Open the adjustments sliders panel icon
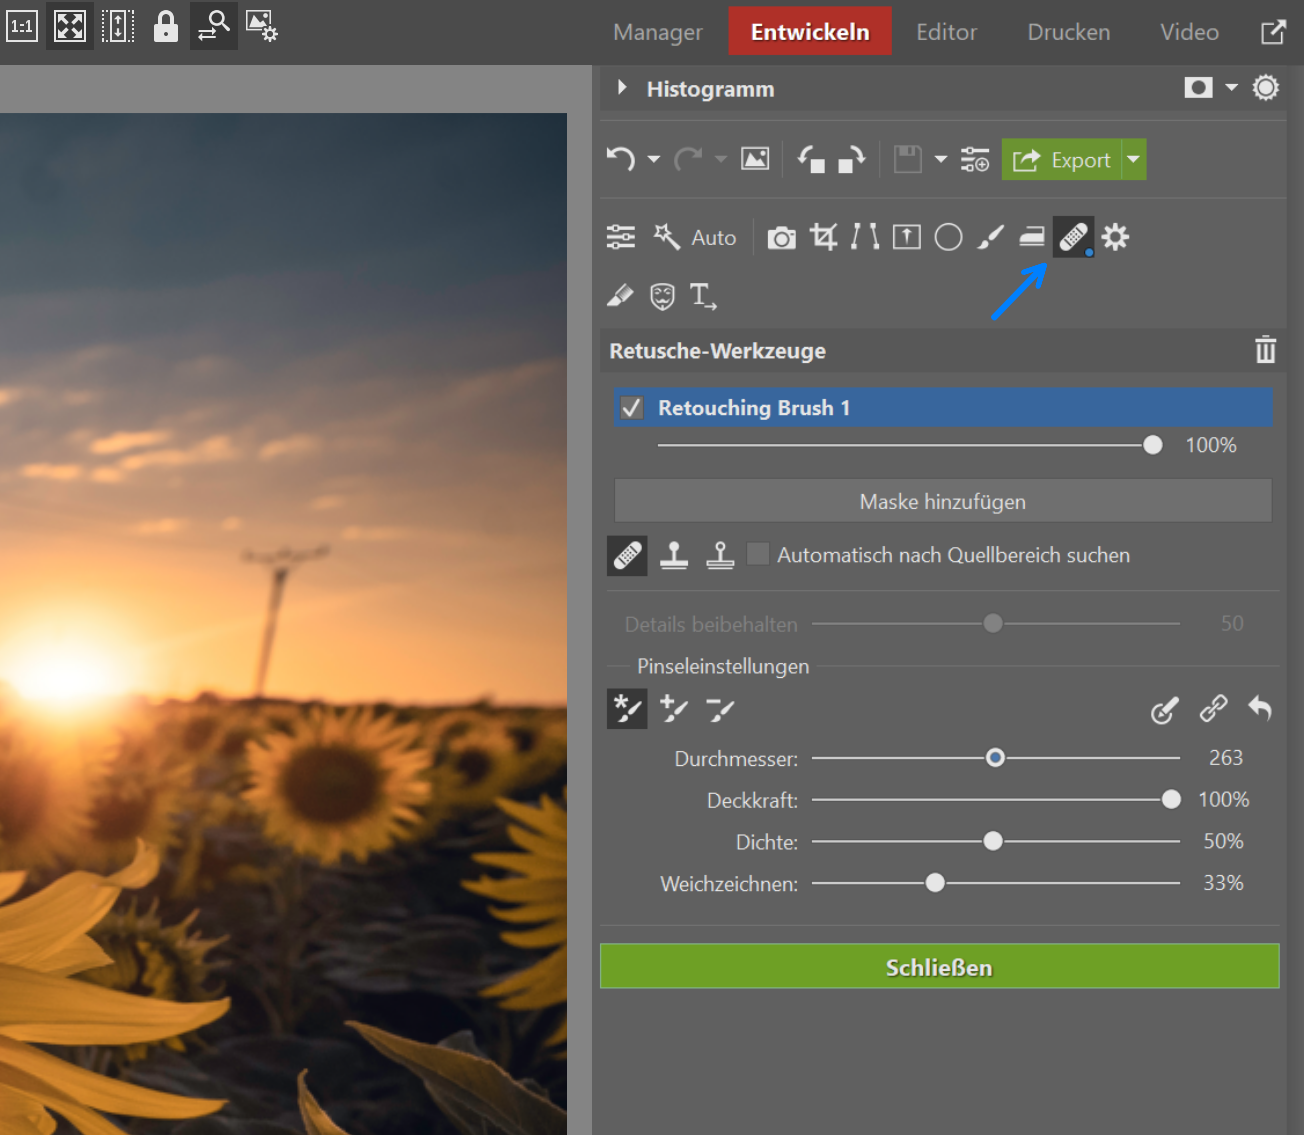Viewport: 1304px width, 1135px height. click(621, 237)
